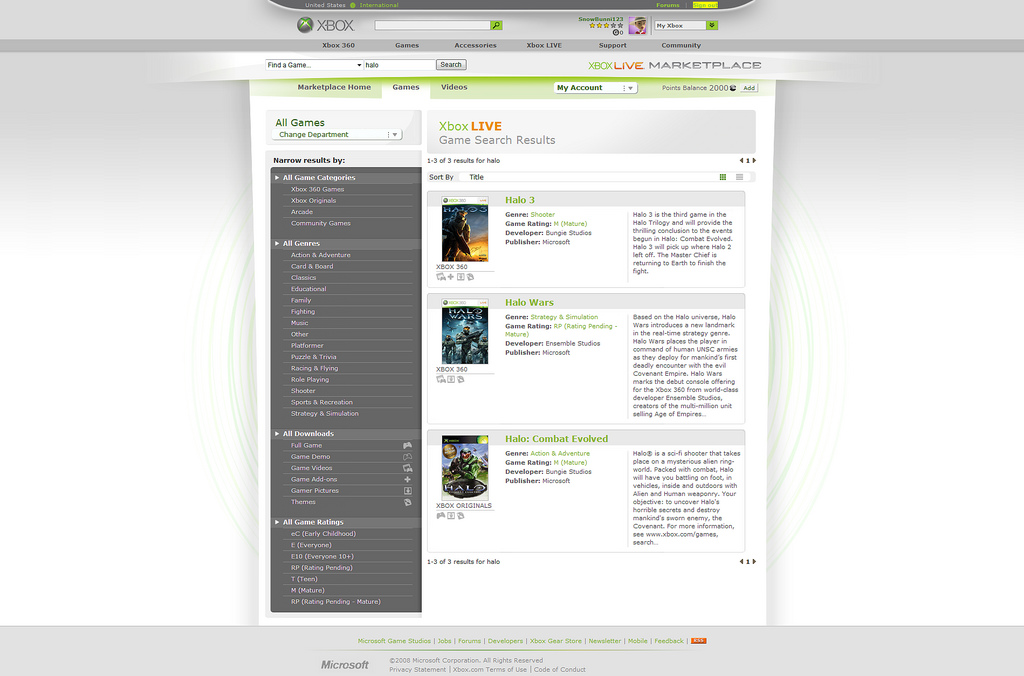Open the My Xbox dropdown menu

pyautogui.click(x=686, y=25)
